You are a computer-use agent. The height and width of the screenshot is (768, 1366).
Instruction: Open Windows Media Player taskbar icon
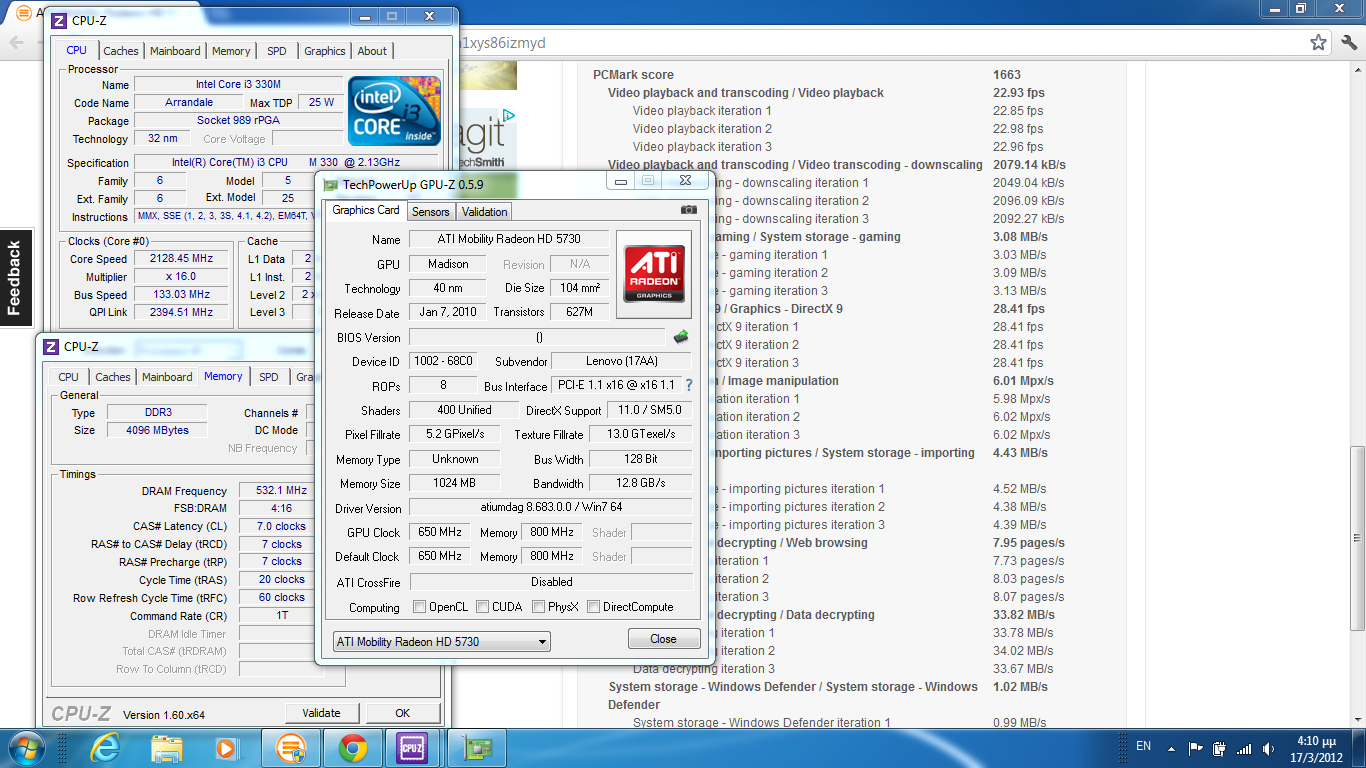pos(227,748)
